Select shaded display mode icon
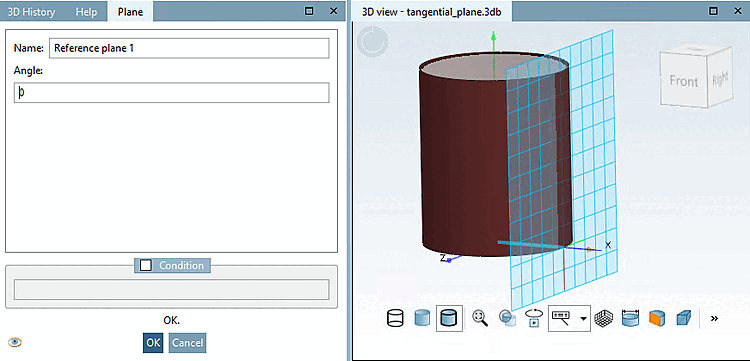 point(422,318)
